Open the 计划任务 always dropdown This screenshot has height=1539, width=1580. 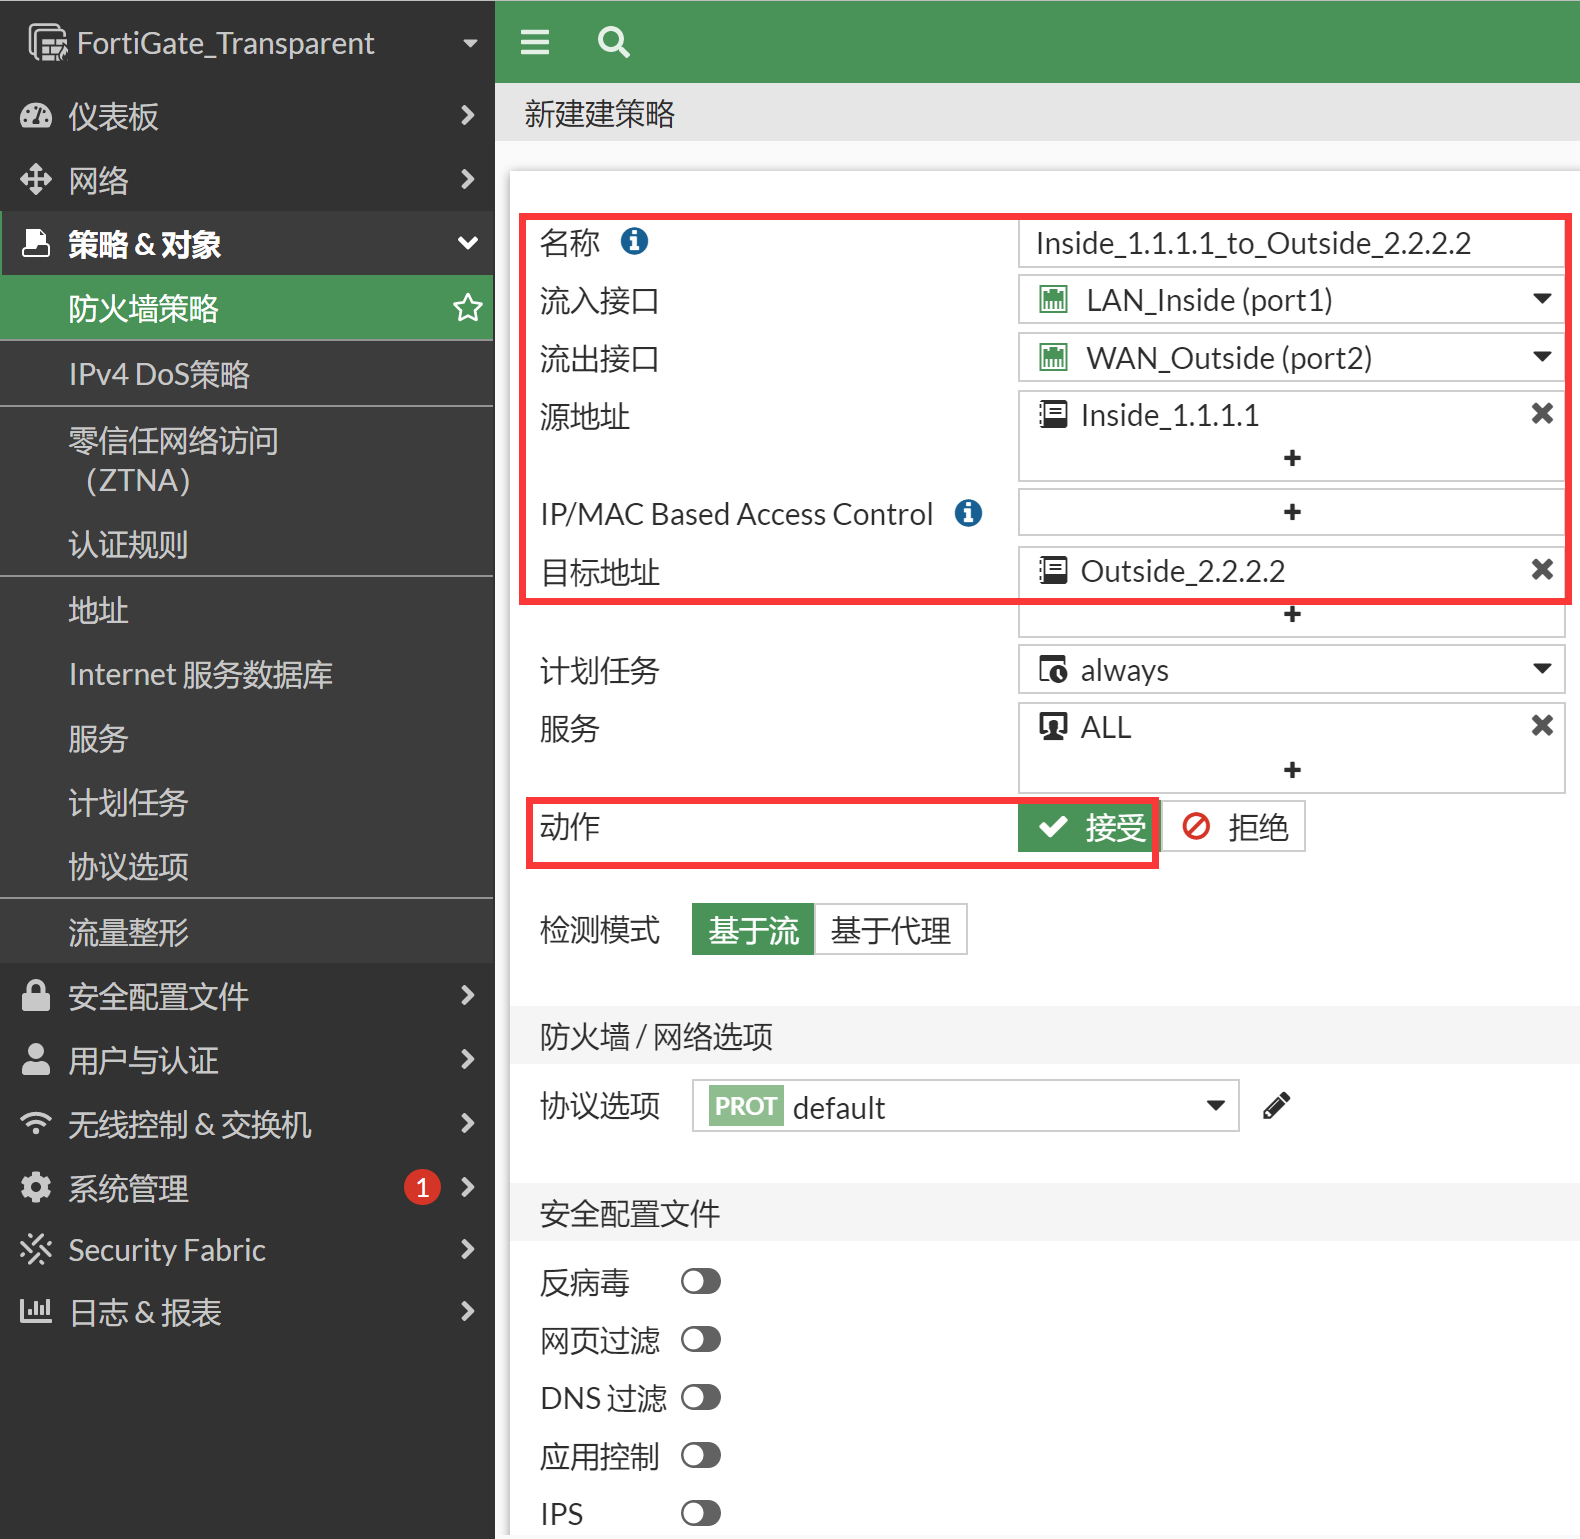tap(1290, 670)
